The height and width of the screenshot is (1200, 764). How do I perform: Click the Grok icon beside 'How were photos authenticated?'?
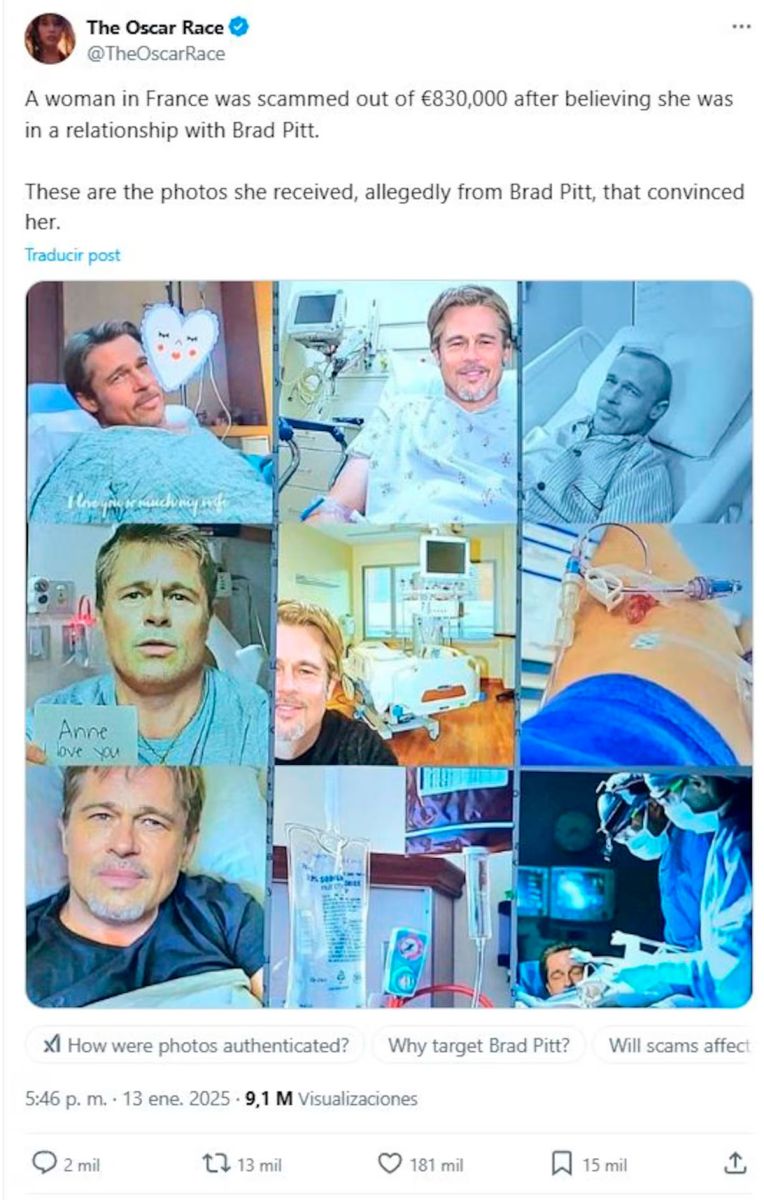coord(52,1046)
